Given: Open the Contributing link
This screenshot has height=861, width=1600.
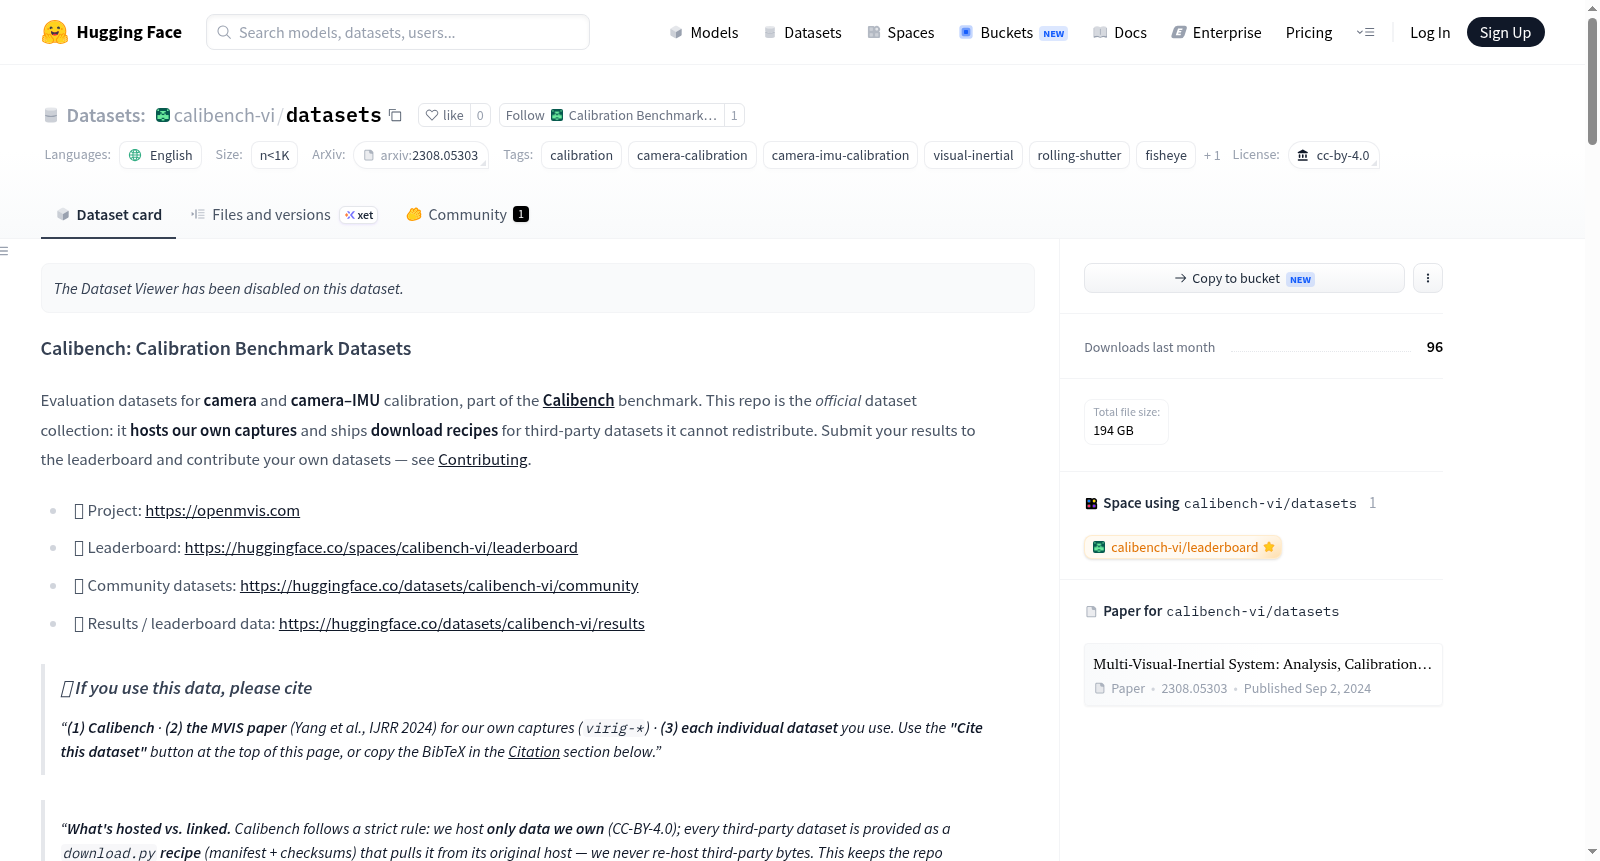Looking at the screenshot, I should click(482, 459).
